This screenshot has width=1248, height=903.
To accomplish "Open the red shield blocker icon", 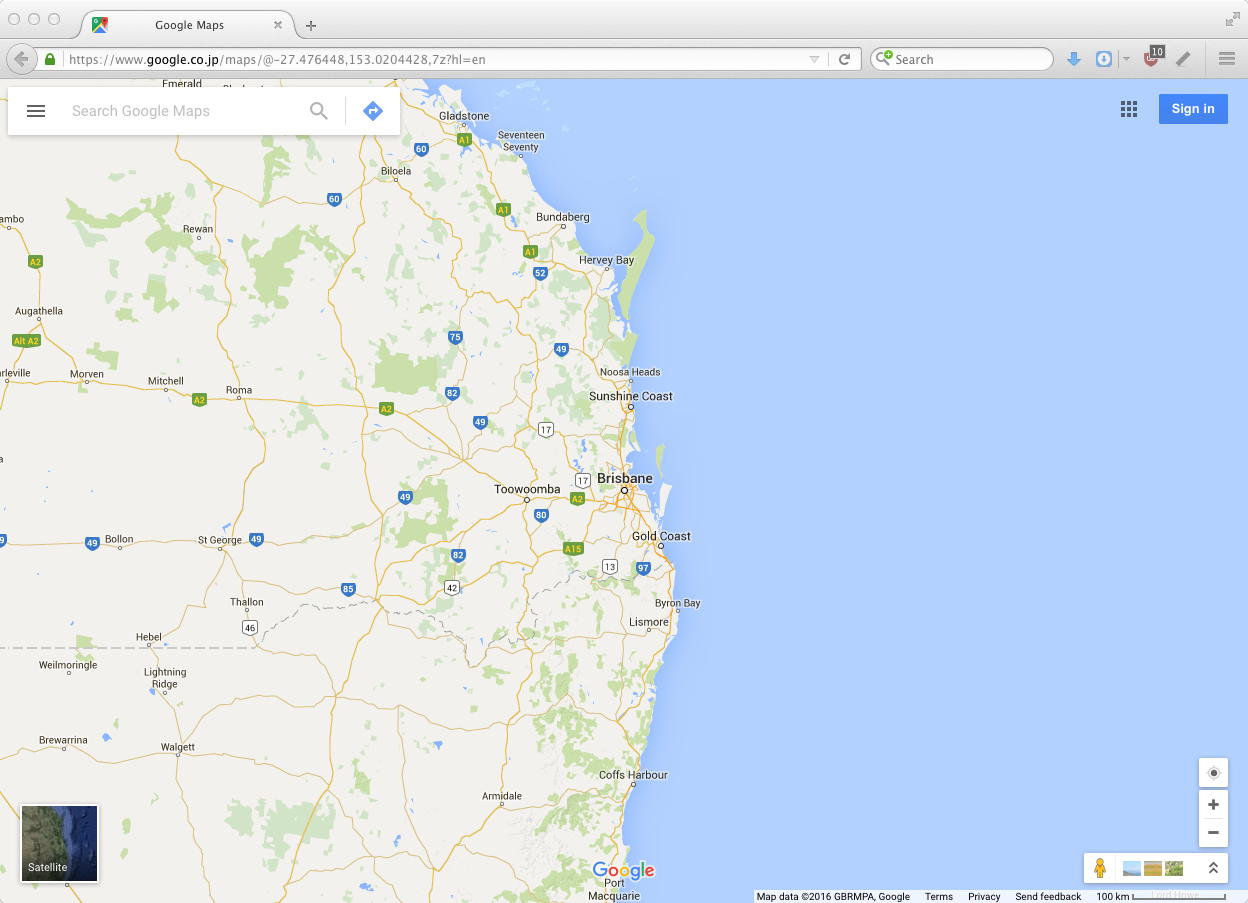I will (1152, 58).
